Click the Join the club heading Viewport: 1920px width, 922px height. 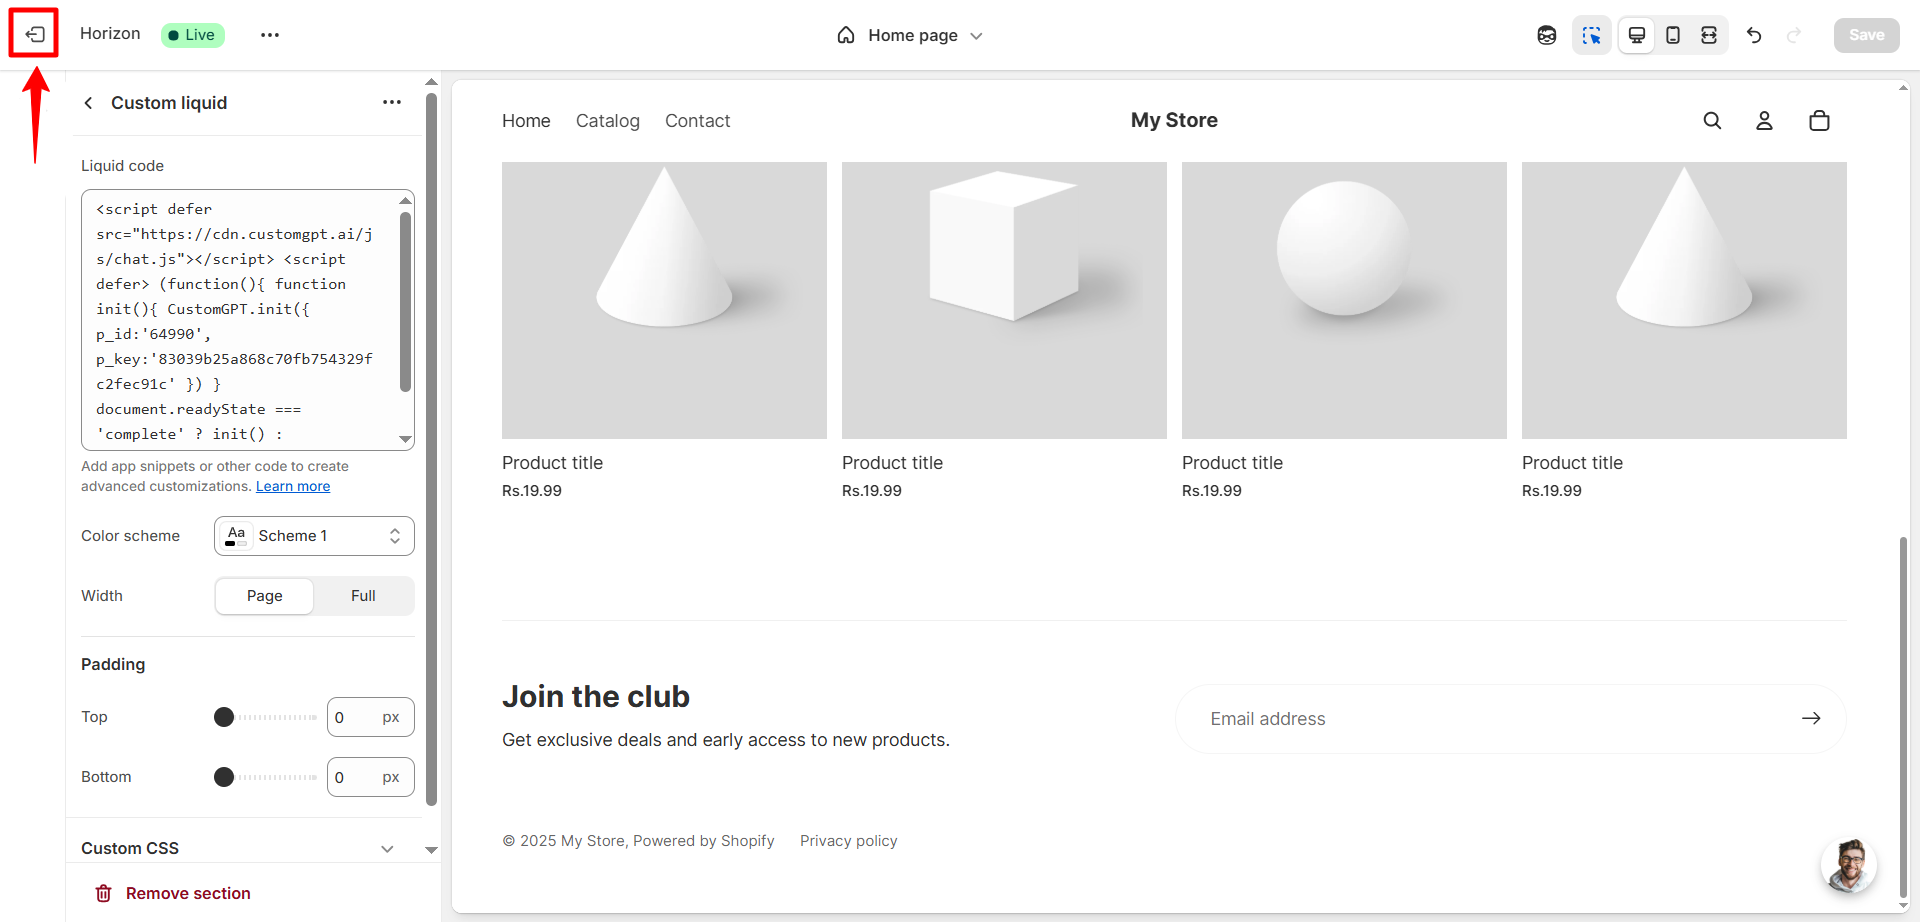pyautogui.click(x=596, y=696)
